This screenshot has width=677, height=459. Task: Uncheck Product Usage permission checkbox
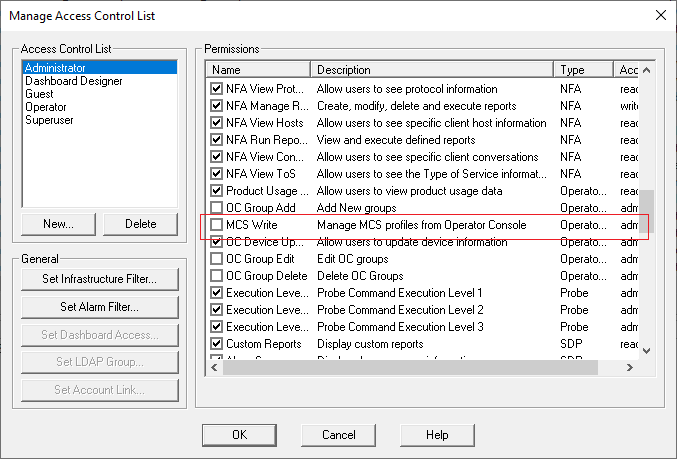217,191
